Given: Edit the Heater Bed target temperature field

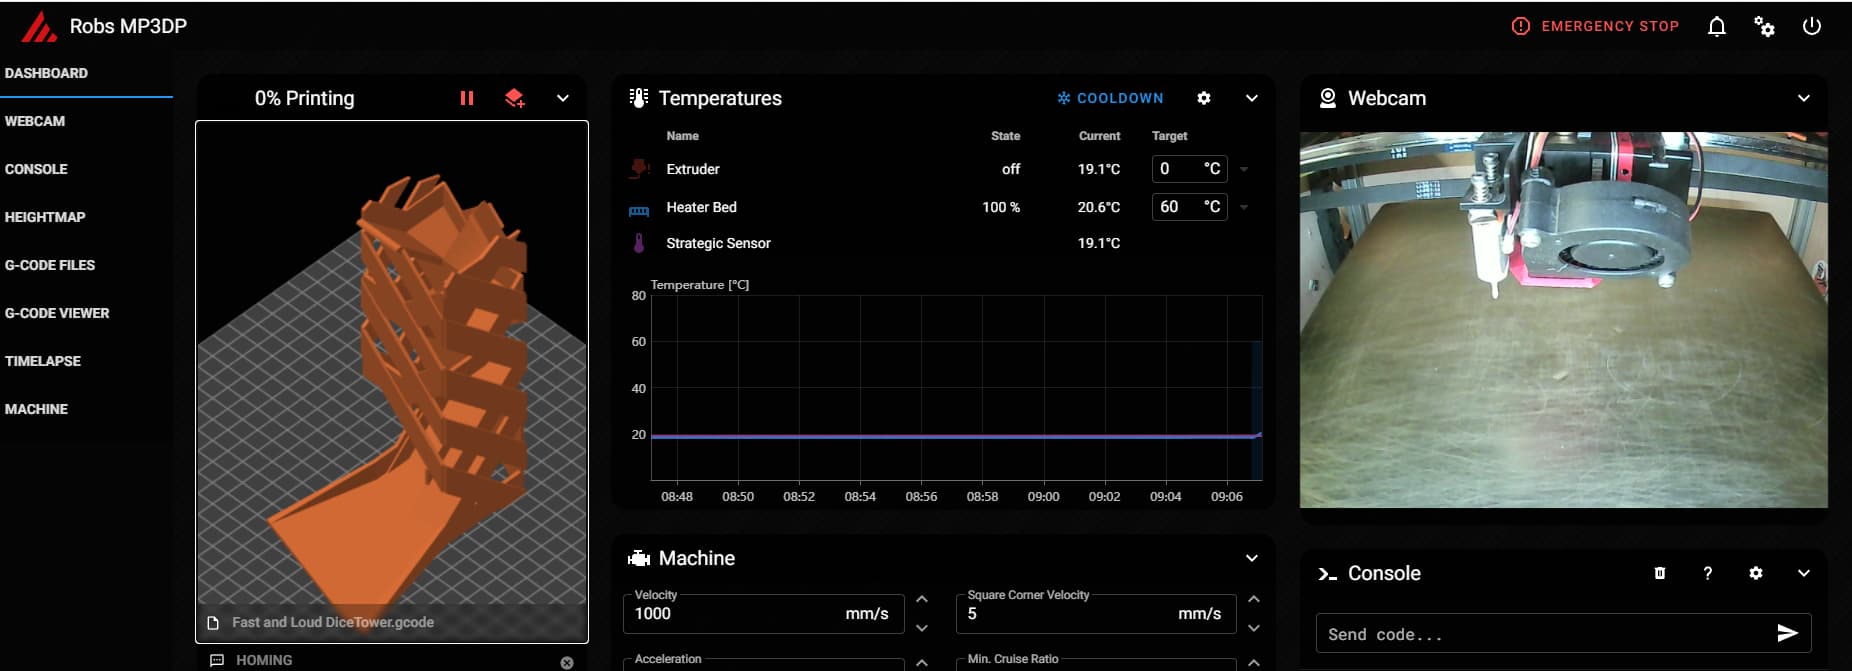Looking at the screenshot, I should click(1189, 207).
